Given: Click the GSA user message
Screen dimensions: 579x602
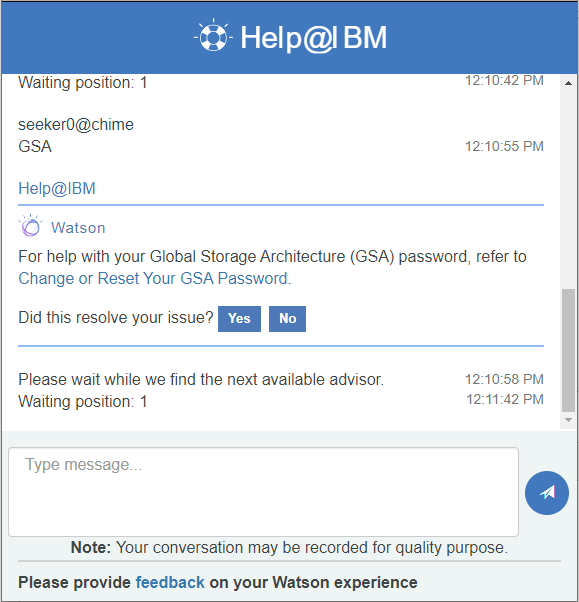Looking at the screenshot, I should (35, 146).
